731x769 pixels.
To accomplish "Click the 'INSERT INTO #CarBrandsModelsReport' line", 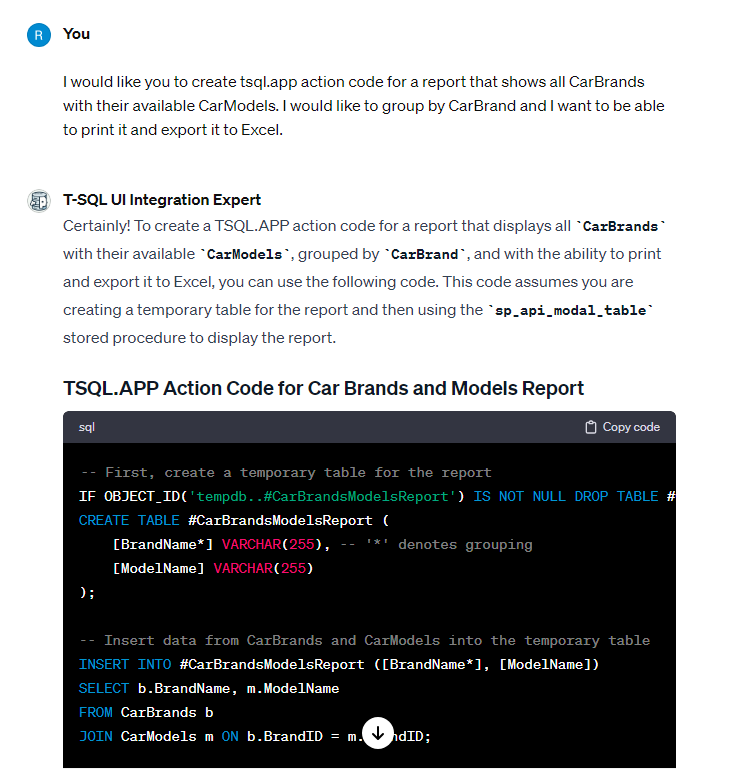I will [339, 665].
